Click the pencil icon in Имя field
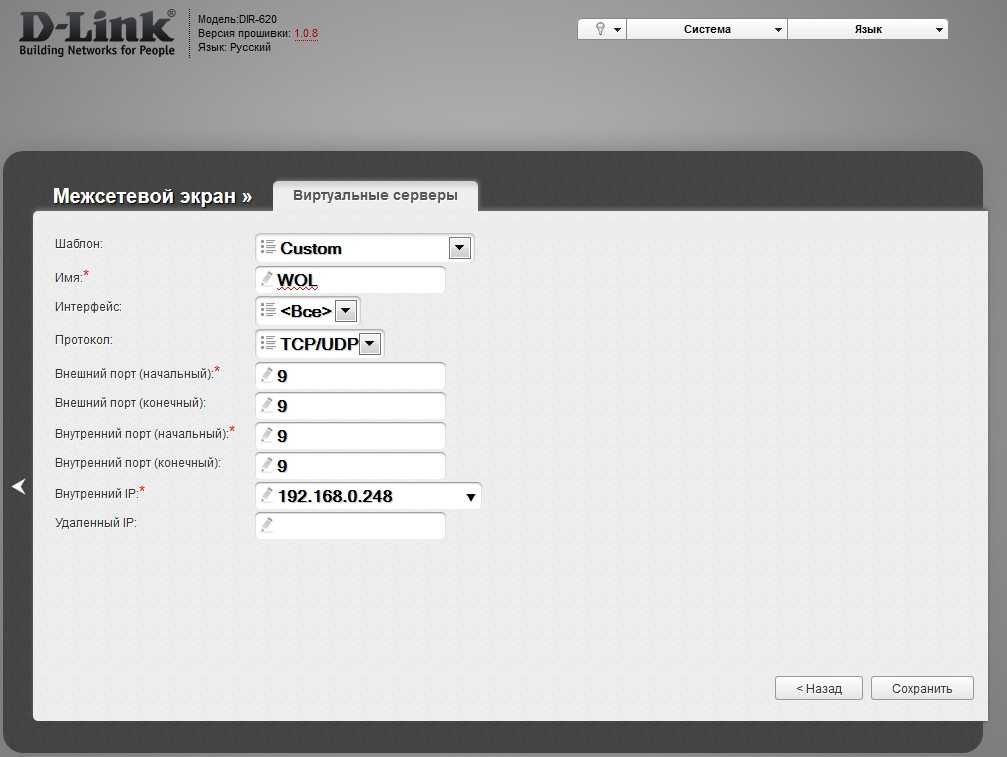The height and width of the screenshot is (757, 1007). (267, 279)
